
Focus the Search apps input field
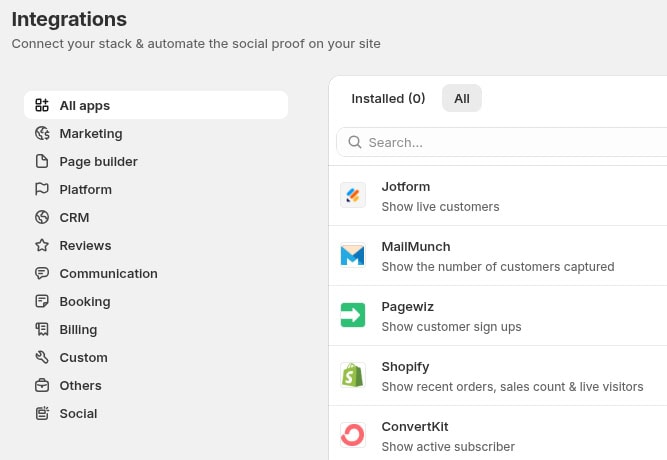point(510,142)
